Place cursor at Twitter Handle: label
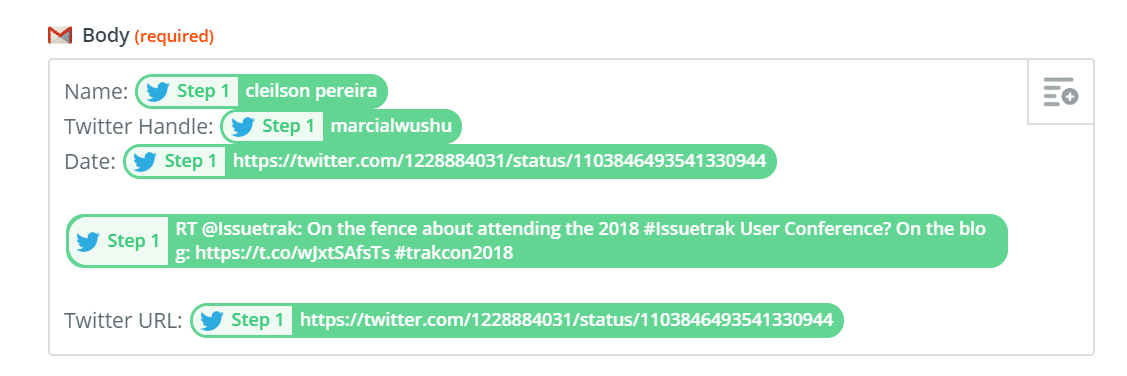The width and height of the screenshot is (1127, 376). [139, 127]
